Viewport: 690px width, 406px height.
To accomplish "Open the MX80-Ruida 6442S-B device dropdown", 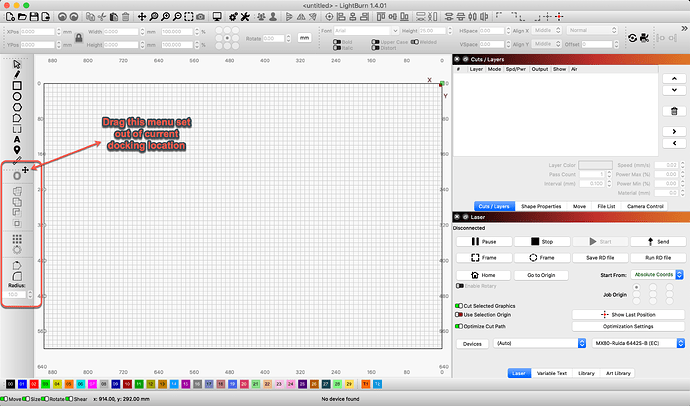I will [639, 343].
